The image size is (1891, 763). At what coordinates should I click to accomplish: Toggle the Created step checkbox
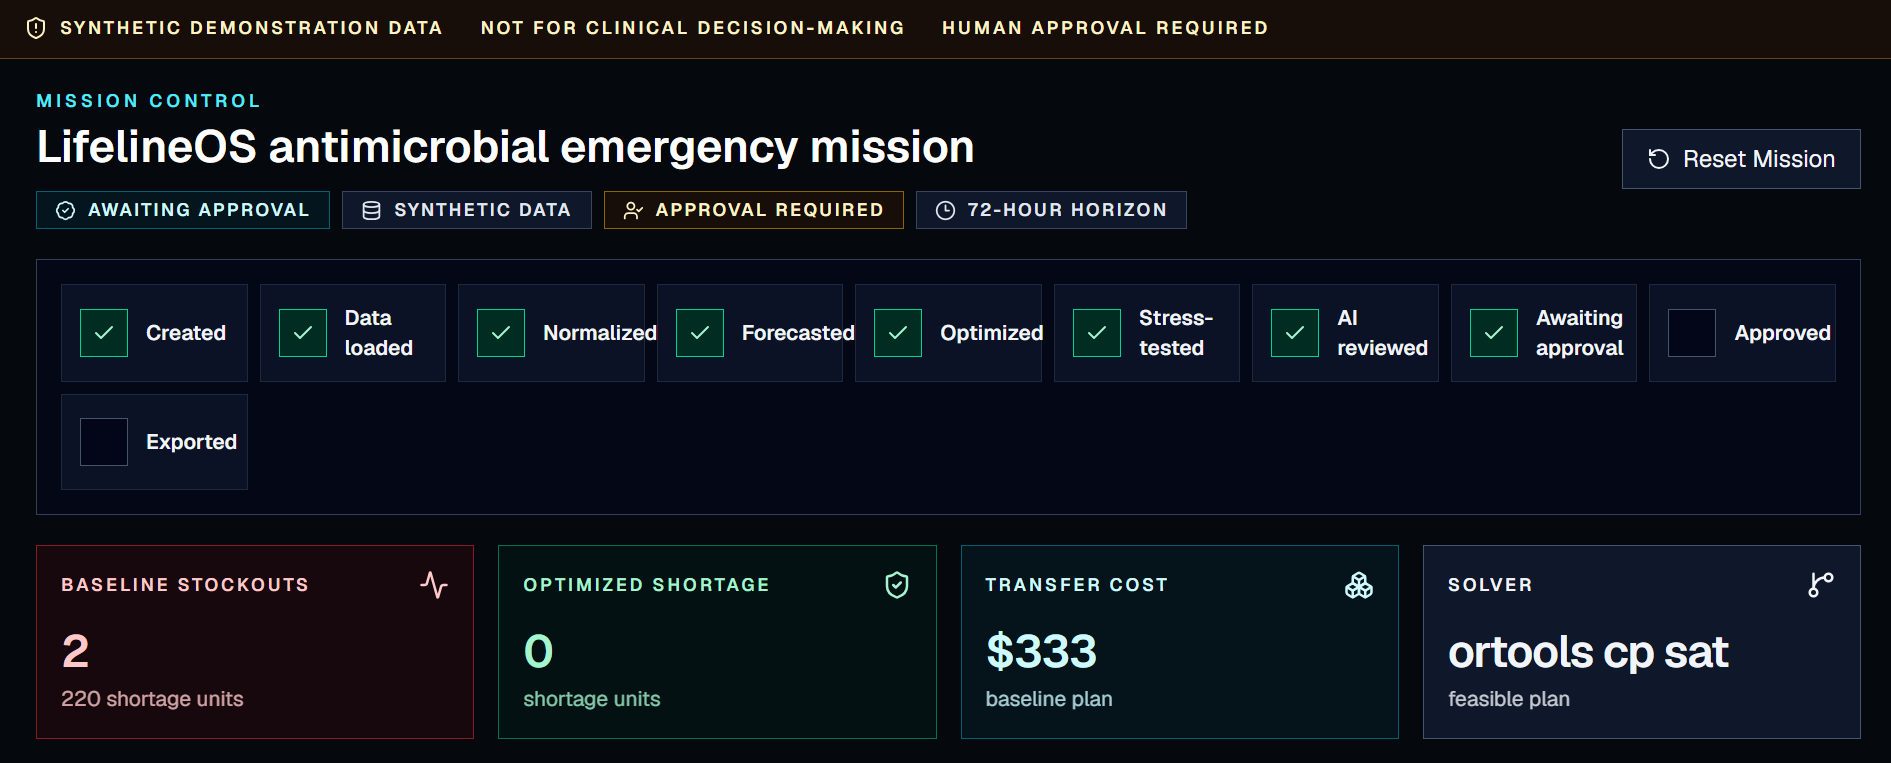104,333
